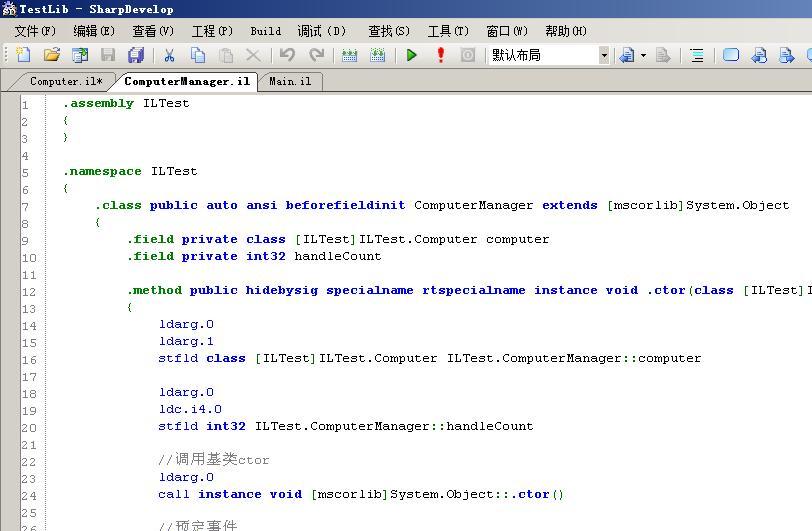Click the Open Project/Solution icon
Screen dimensions: 812x531
tap(80, 54)
